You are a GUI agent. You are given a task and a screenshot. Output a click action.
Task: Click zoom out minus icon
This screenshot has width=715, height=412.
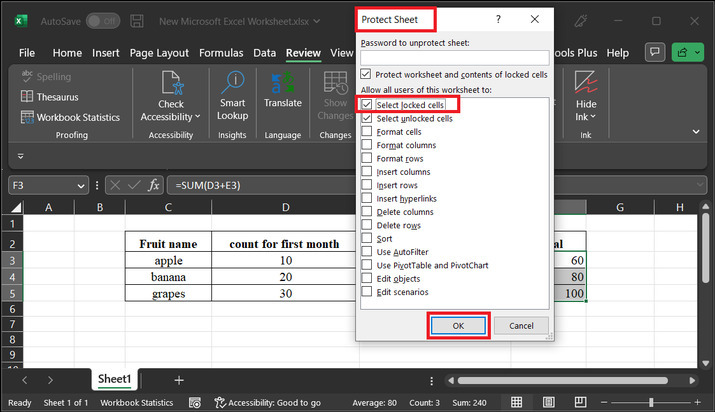pyautogui.click(x=604, y=402)
